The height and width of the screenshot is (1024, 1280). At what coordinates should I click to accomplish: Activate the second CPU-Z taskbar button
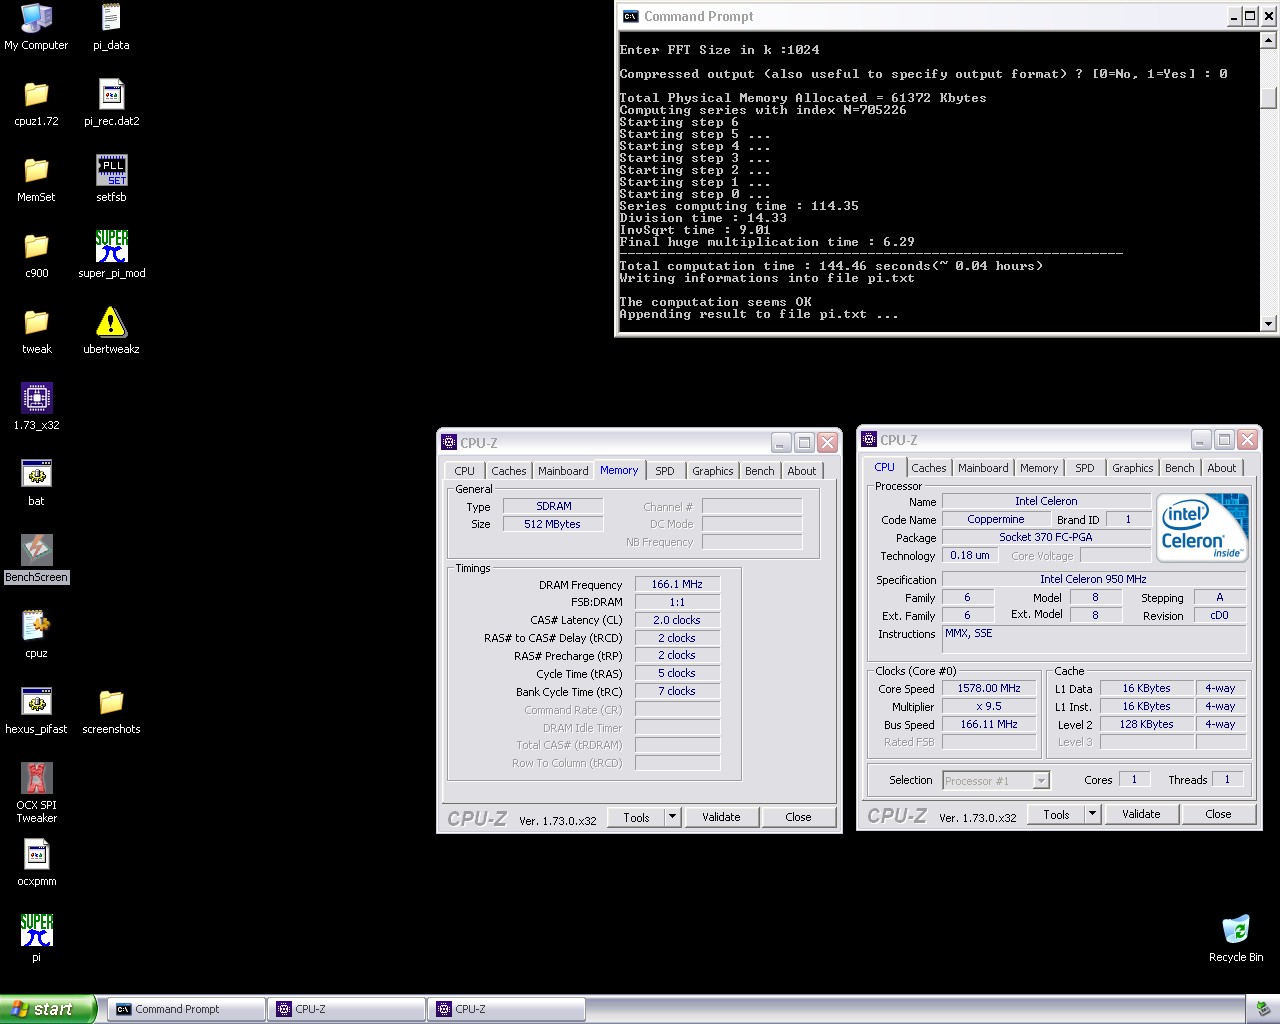click(506, 1009)
